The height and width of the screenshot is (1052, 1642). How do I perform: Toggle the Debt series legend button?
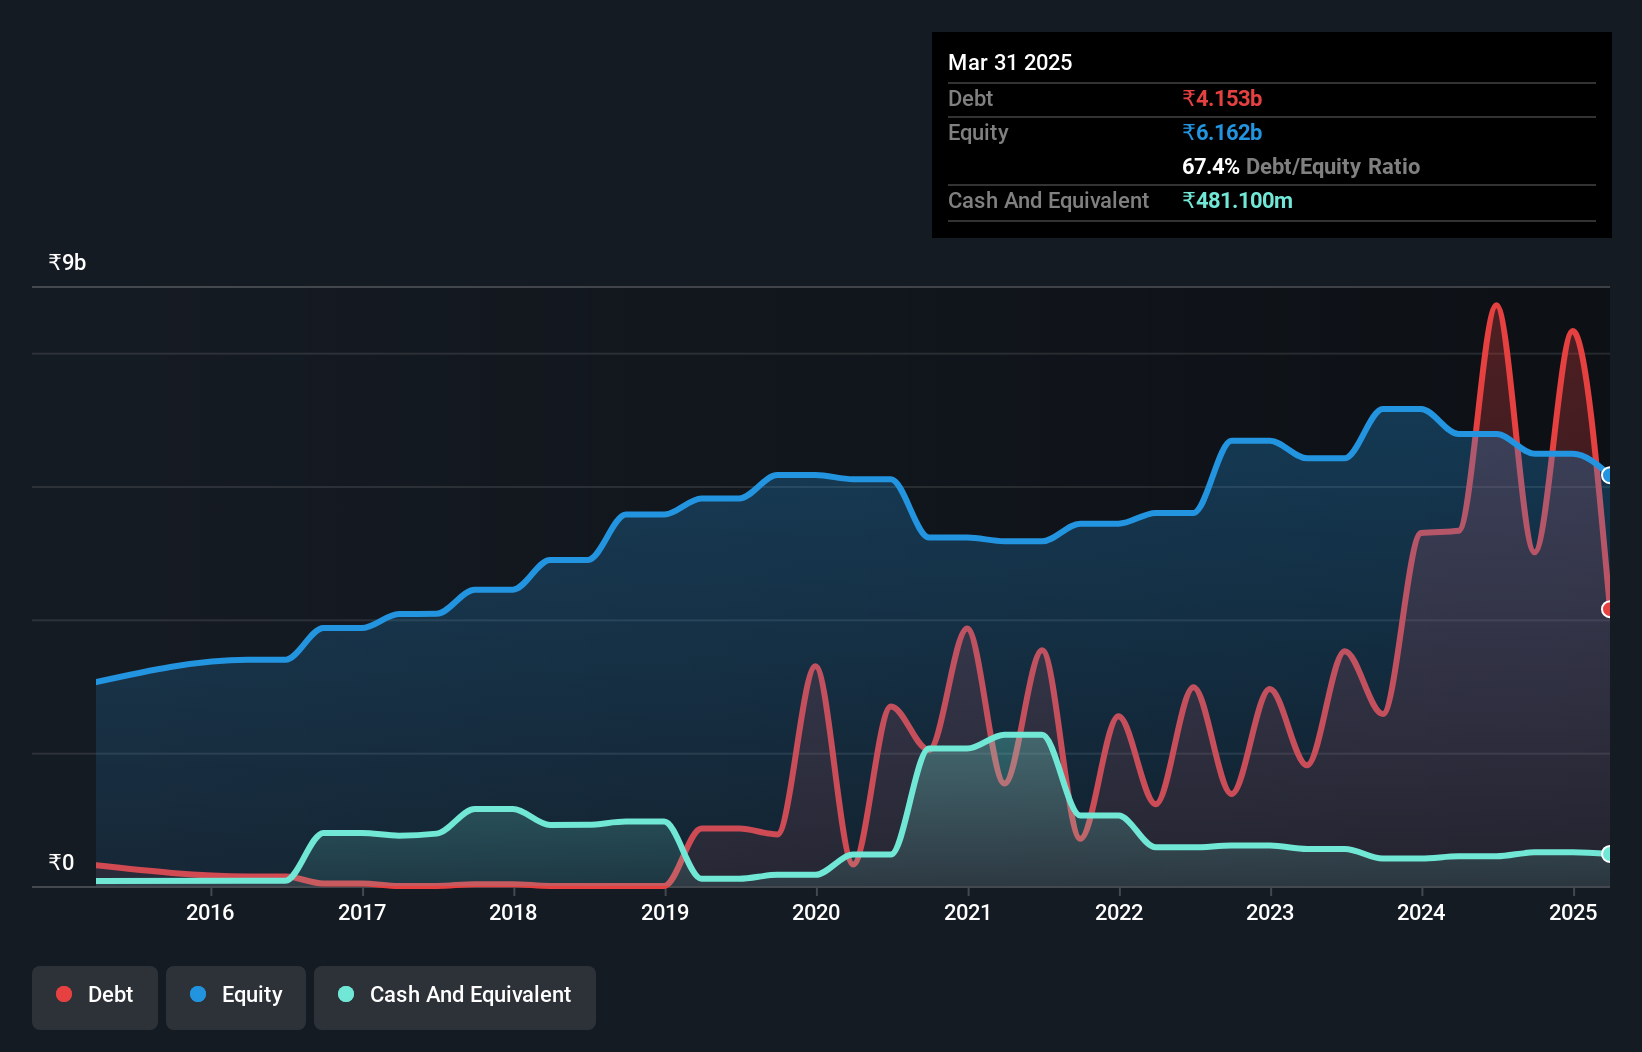tap(95, 997)
